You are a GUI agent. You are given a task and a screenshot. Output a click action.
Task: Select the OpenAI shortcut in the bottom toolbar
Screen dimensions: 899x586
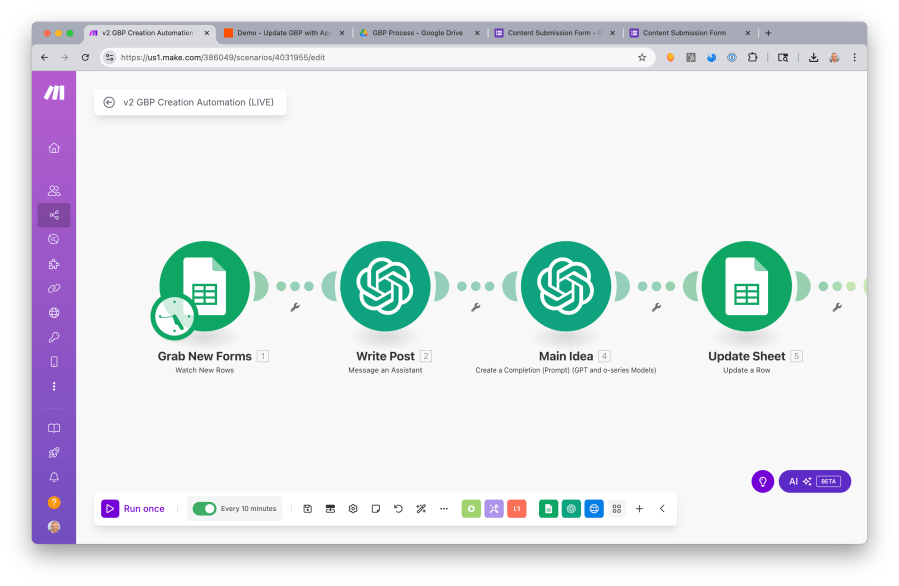coord(571,508)
